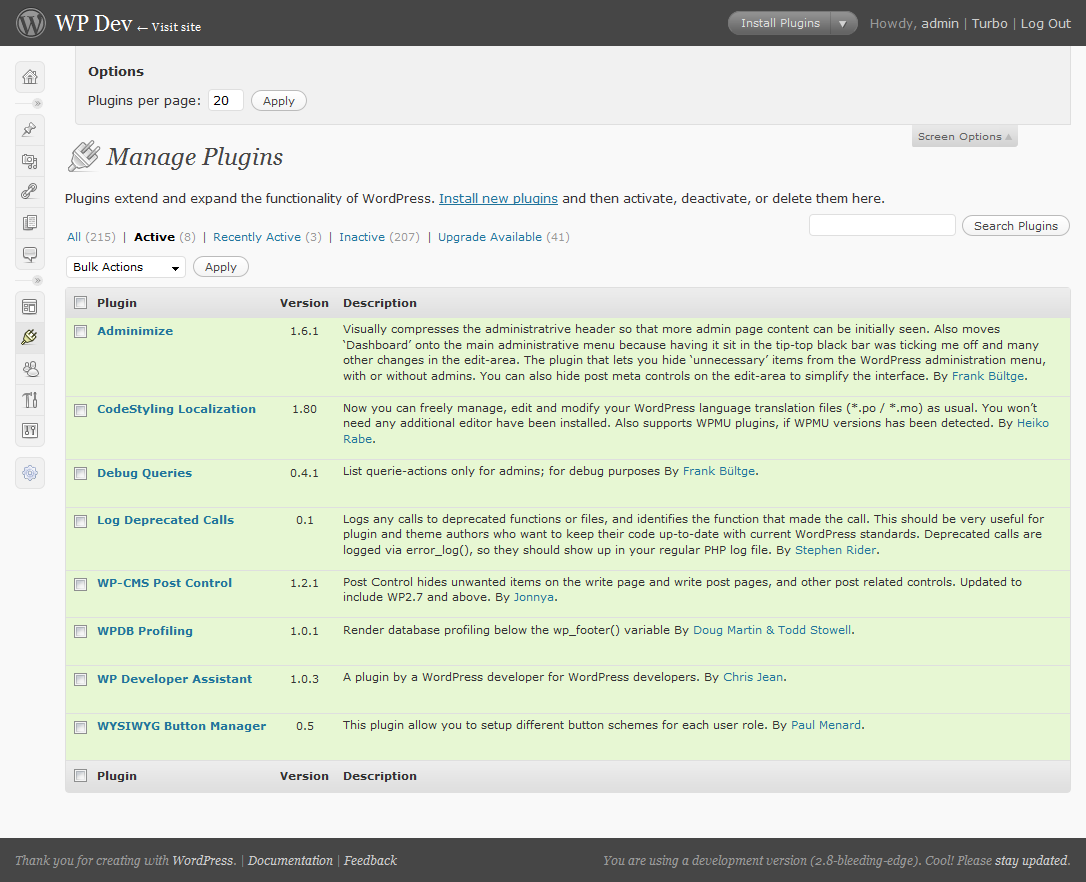1086x882 pixels.
Task: Toggle select-all checkbox in table footer
Action: 81,776
